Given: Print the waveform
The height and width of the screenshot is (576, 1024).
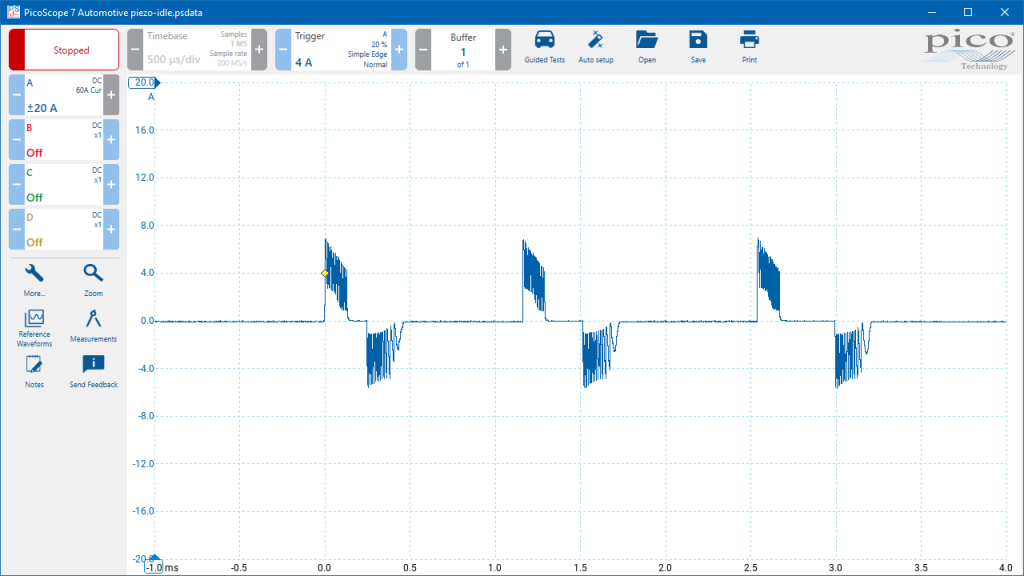Looking at the screenshot, I should coord(749,47).
